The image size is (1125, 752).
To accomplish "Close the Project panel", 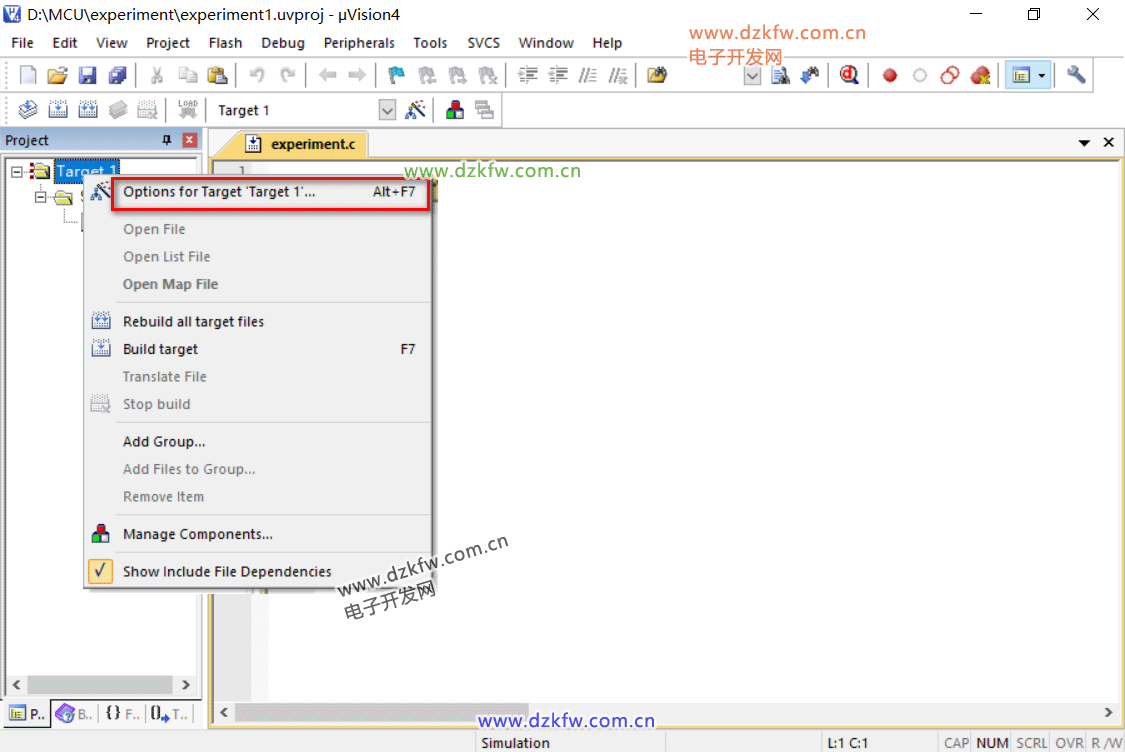I will click(189, 141).
